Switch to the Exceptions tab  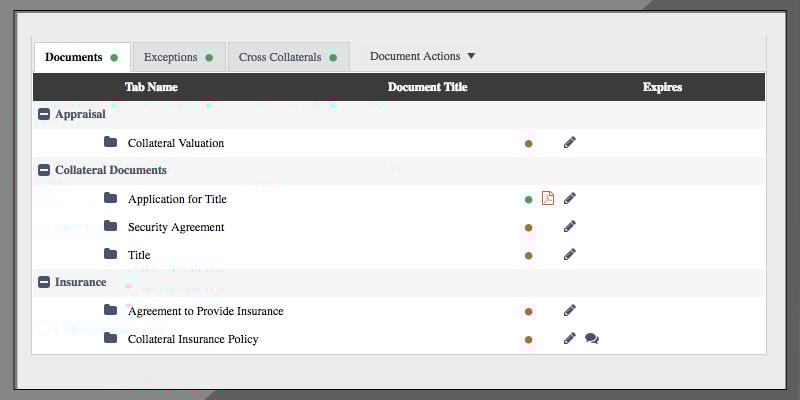tap(177, 57)
